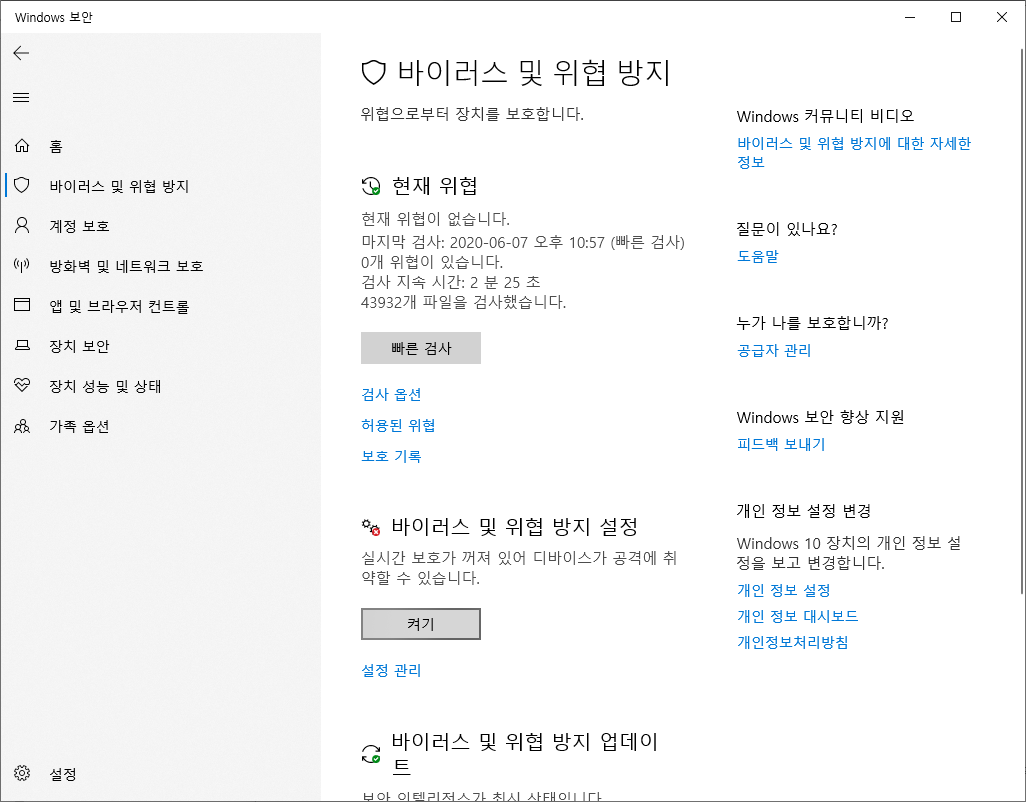
Task: Click the vertical scrollbar on right edge
Action: click(1021, 321)
